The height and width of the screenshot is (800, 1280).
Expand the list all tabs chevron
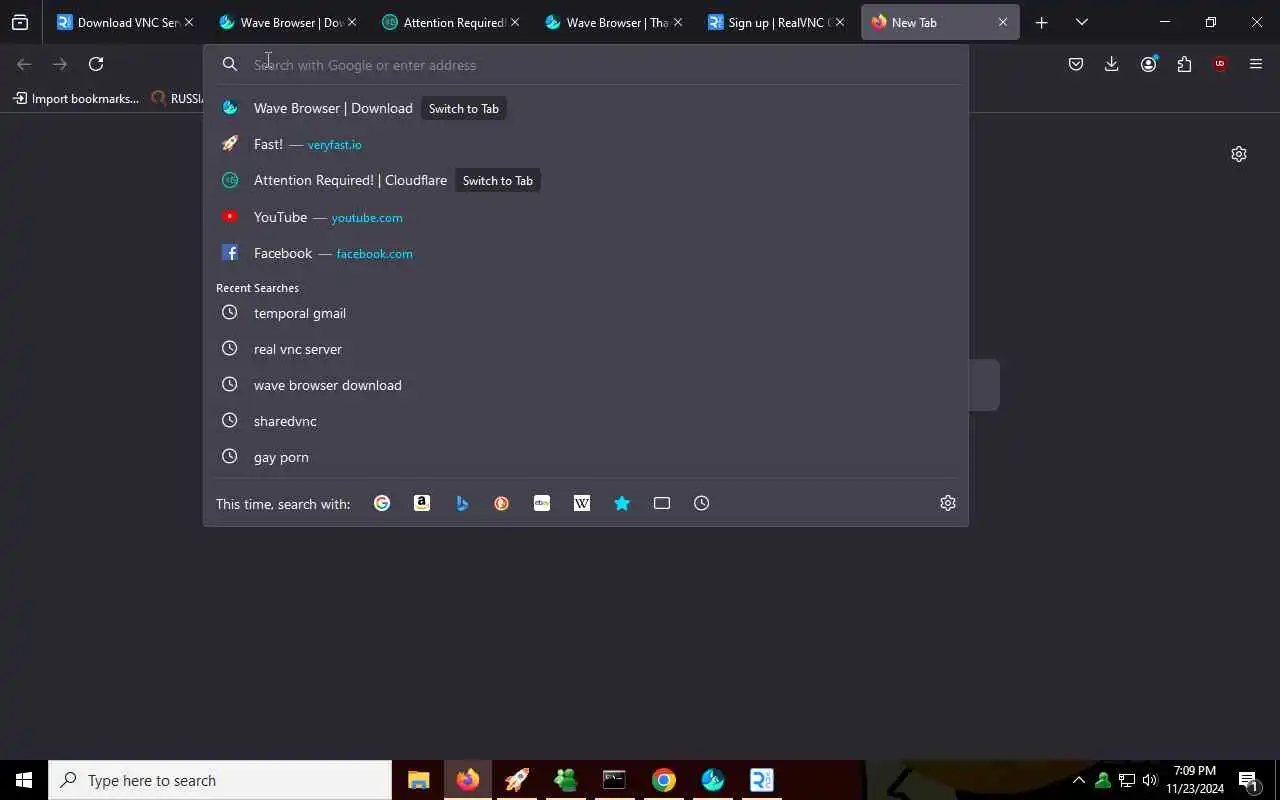[1081, 22]
